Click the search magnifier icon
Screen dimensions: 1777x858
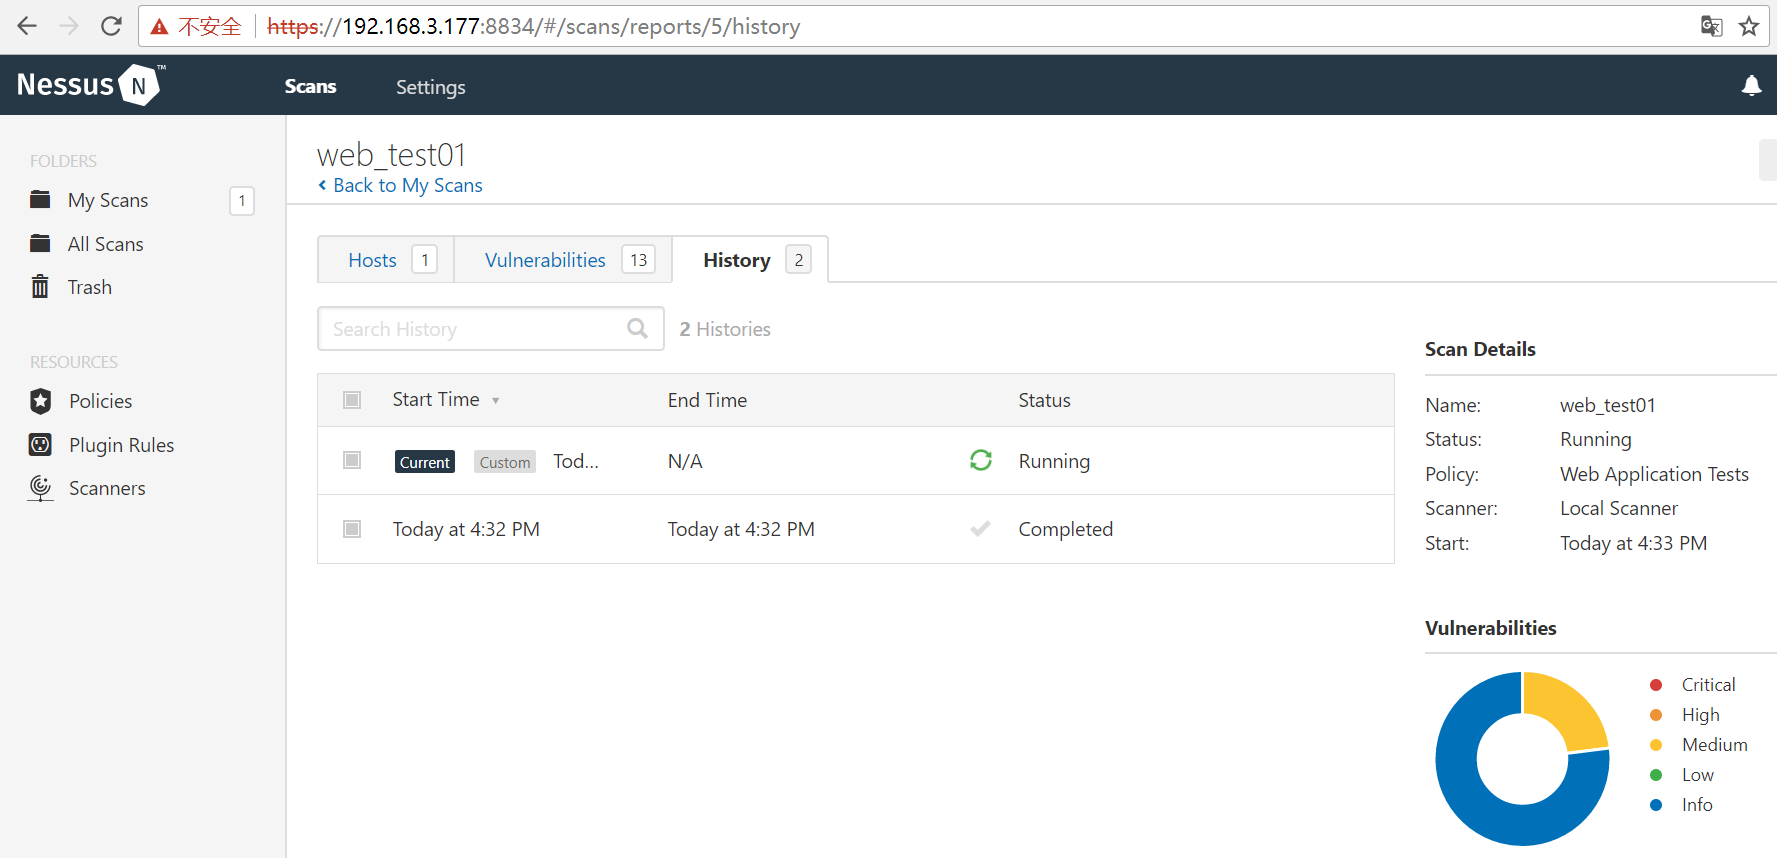pyautogui.click(x=637, y=328)
